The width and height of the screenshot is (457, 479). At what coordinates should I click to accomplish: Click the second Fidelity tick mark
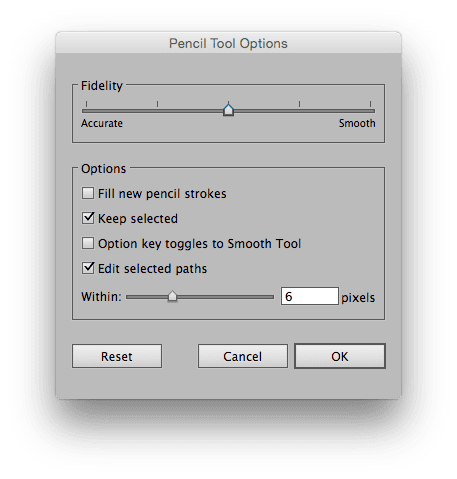(157, 104)
